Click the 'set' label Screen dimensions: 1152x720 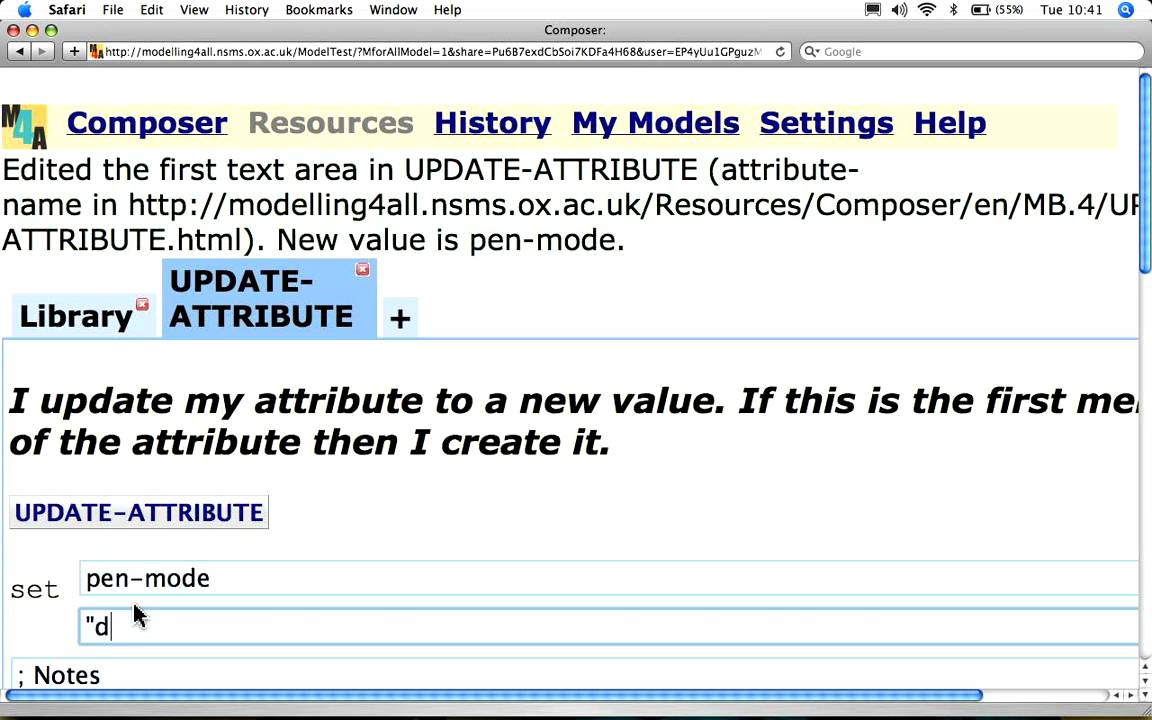point(35,590)
